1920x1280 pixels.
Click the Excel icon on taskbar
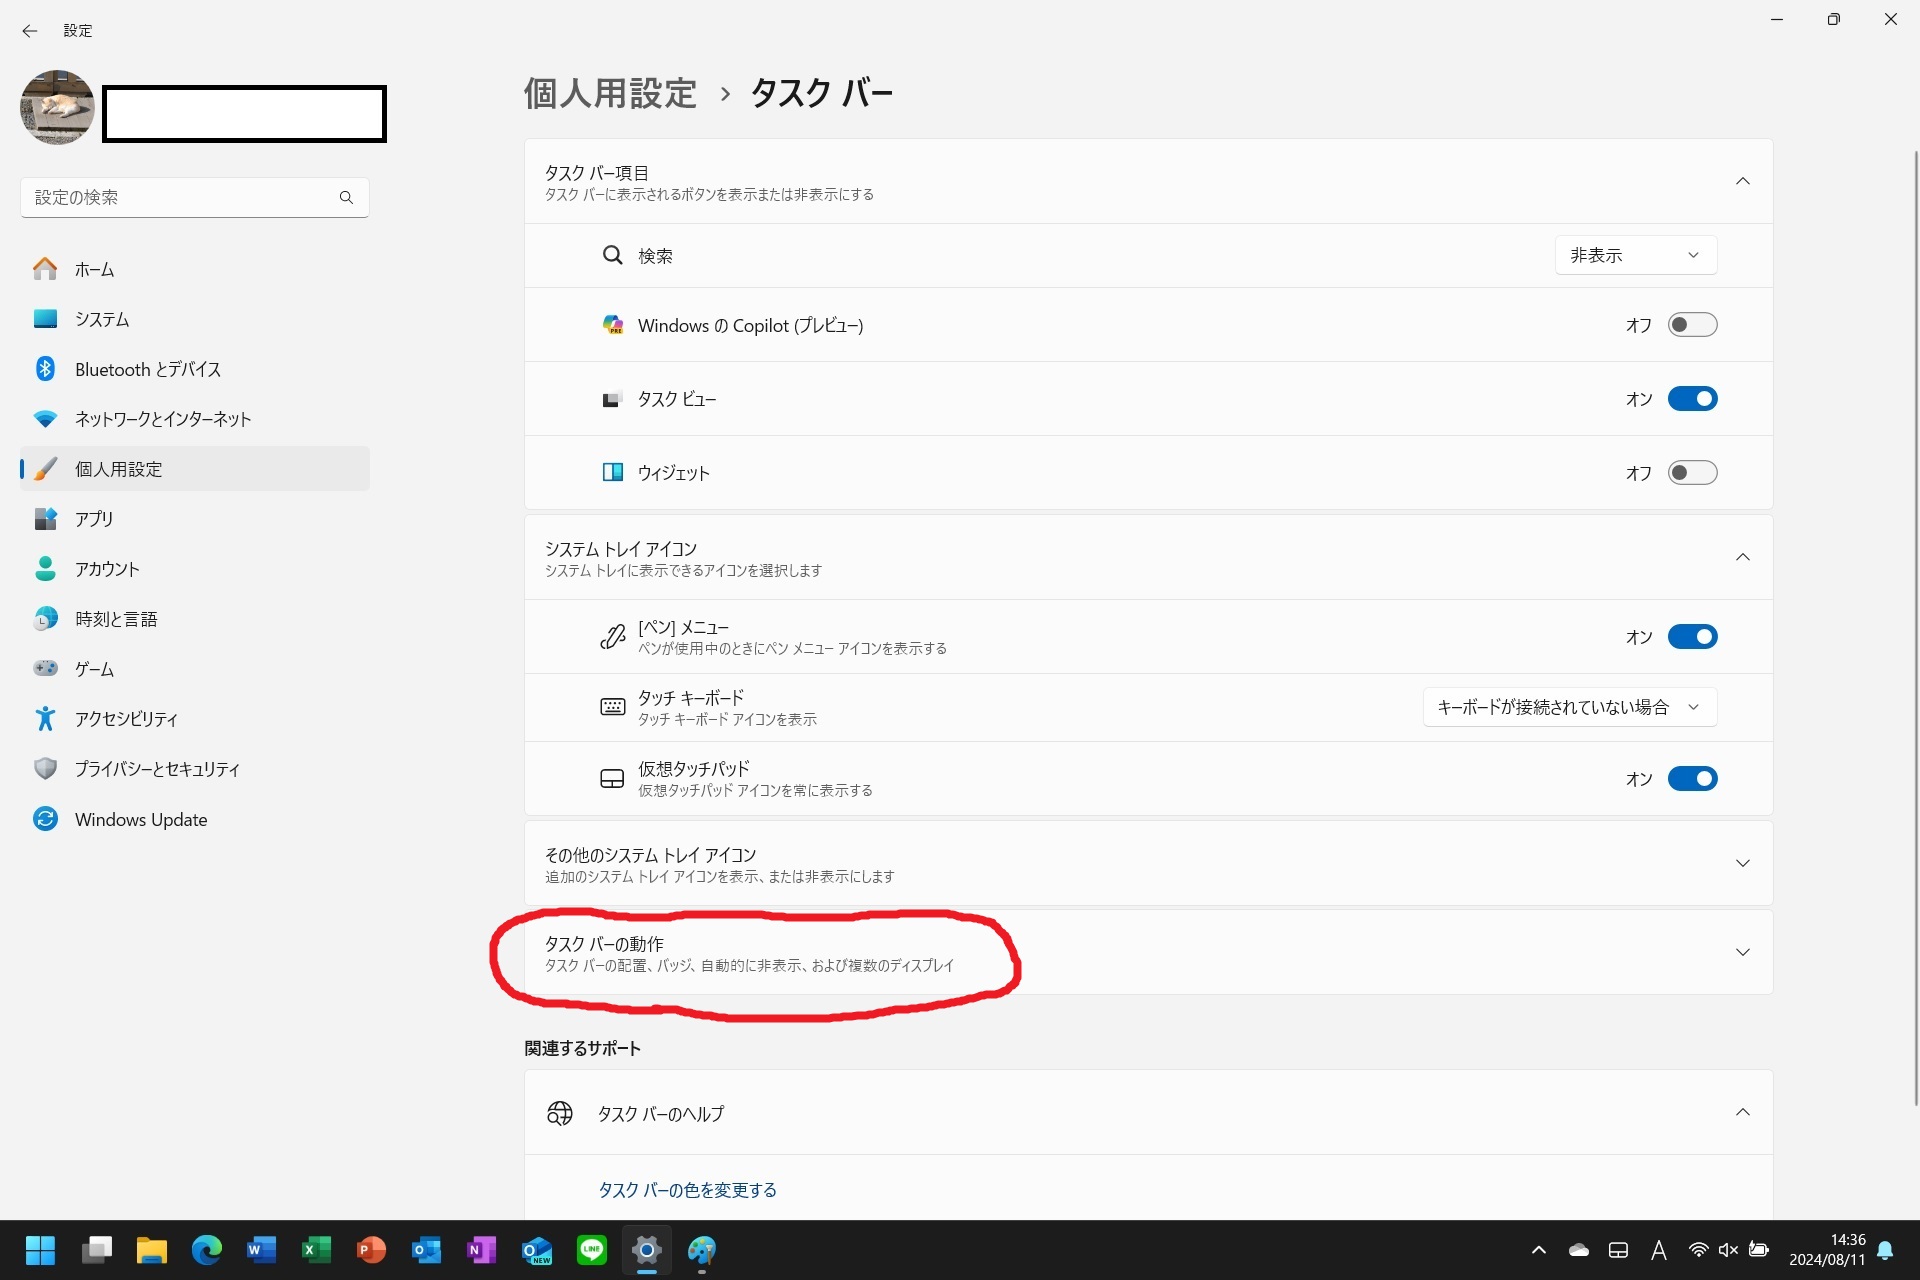[316, 1250]
